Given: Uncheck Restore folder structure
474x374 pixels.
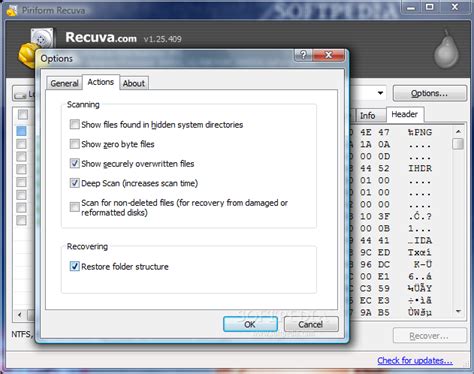Looking at the screenshot, I should (x=75, y=266).
